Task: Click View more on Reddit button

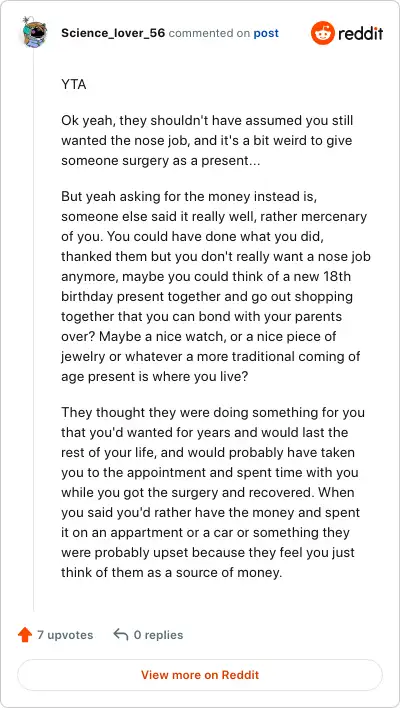Action: click(200, 675)
